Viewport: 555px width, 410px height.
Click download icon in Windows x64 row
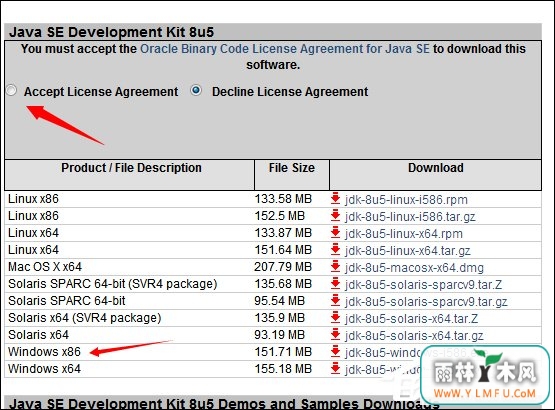point(336,369)
